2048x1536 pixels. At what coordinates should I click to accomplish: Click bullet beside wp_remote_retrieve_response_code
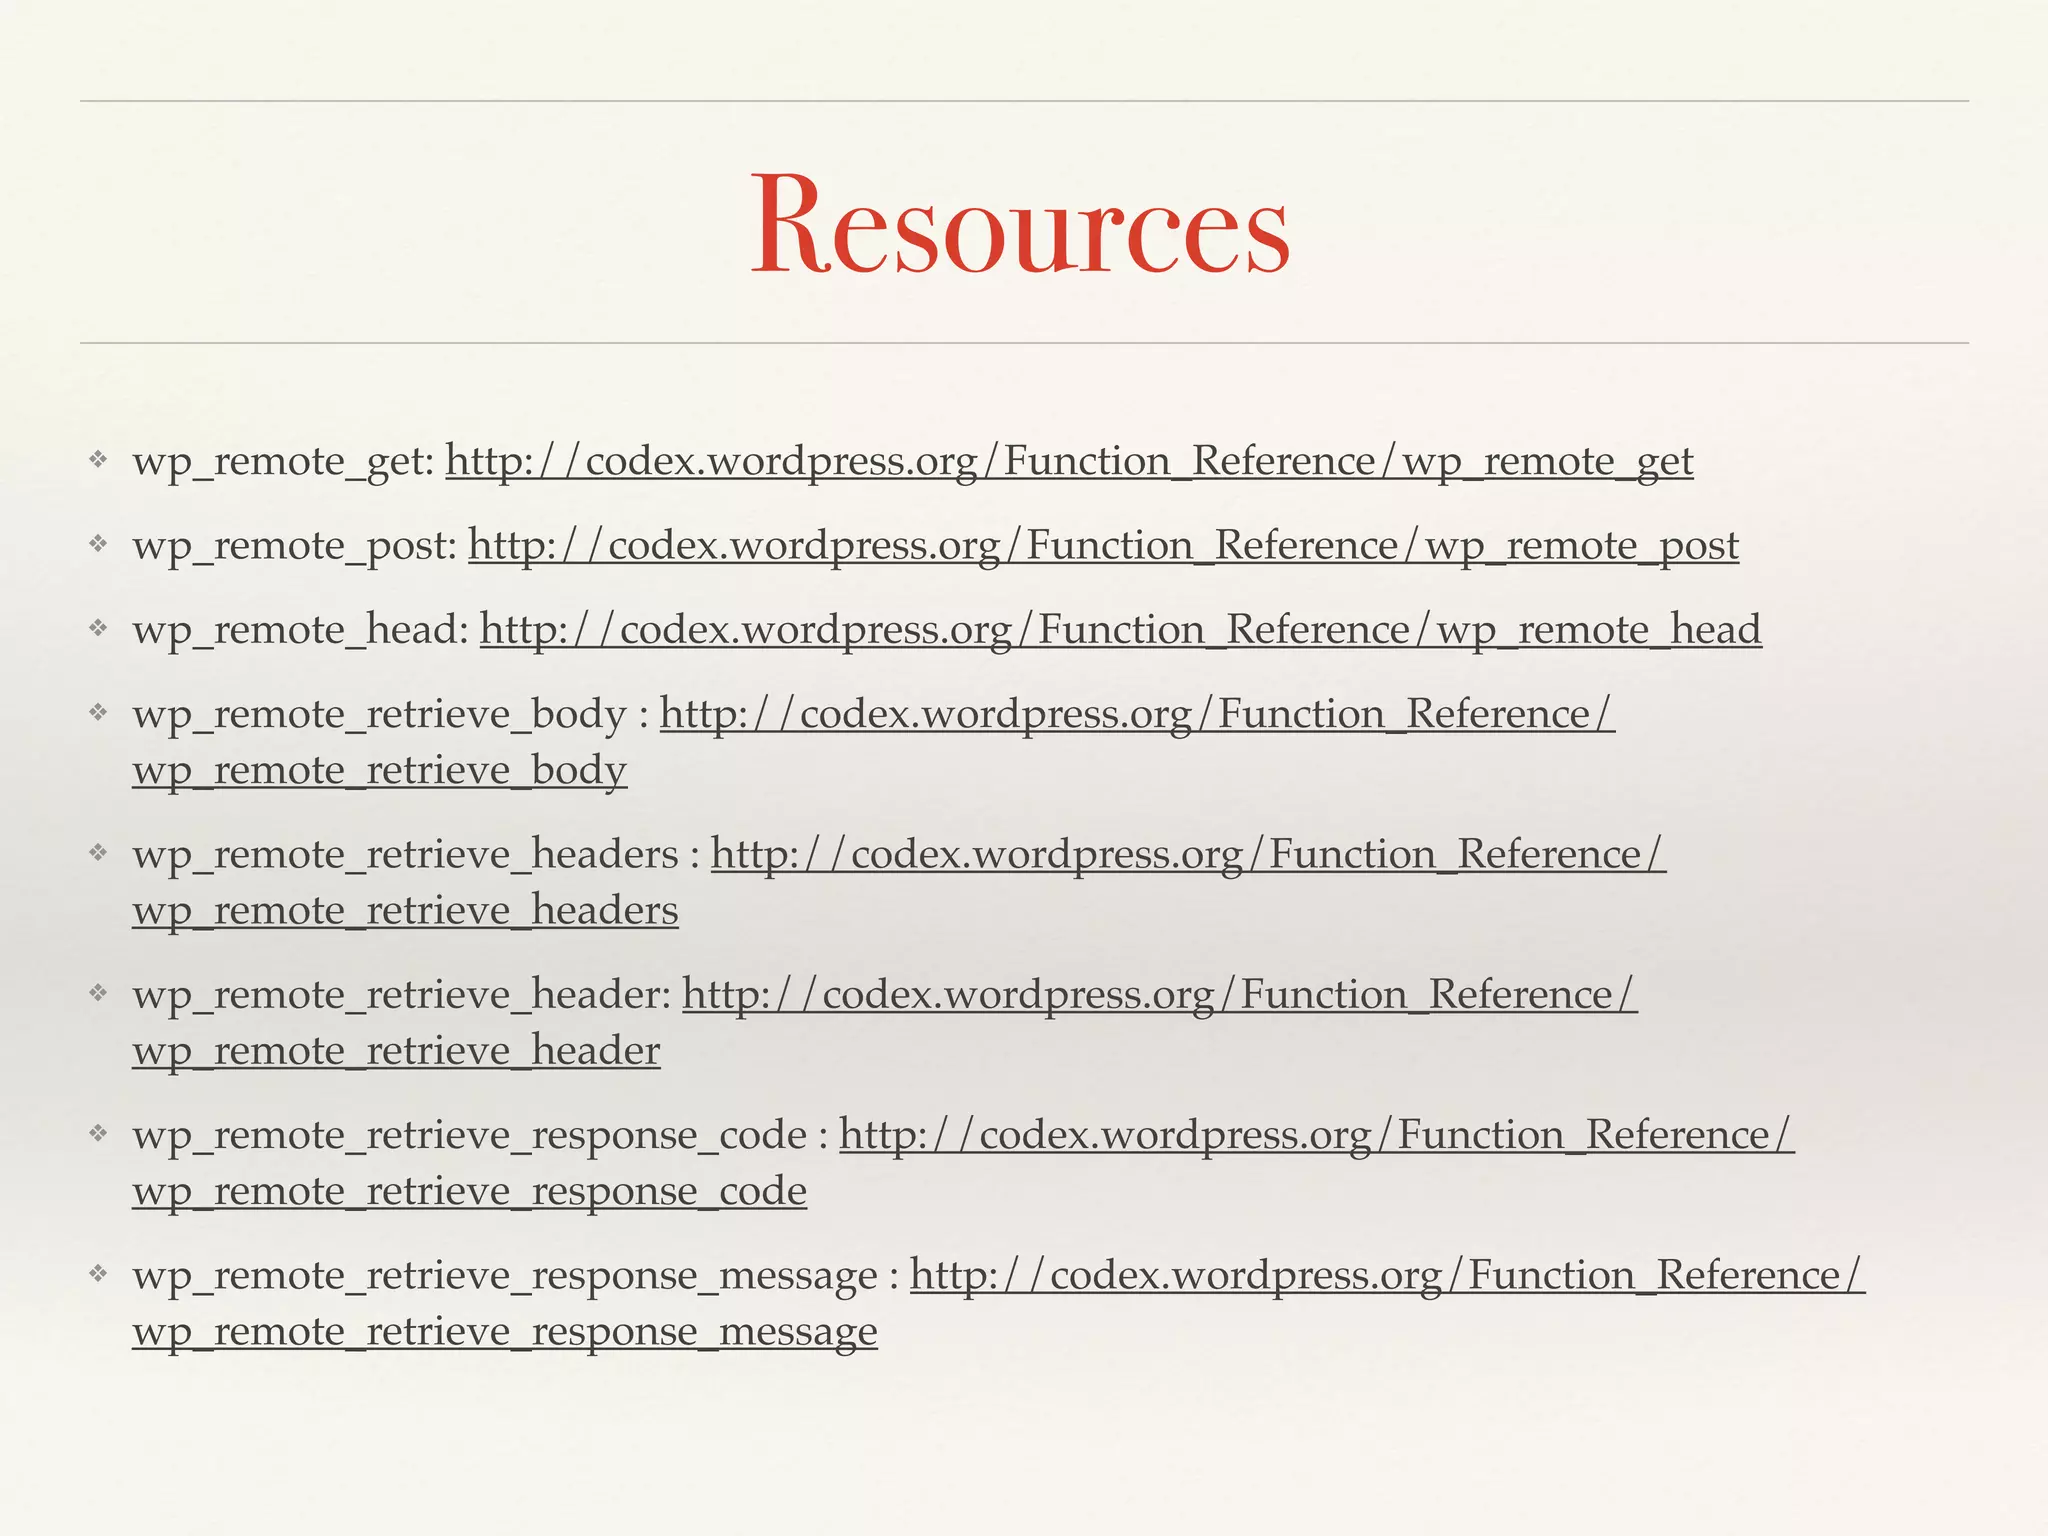pyautogui.click(x=97, y=1134)
